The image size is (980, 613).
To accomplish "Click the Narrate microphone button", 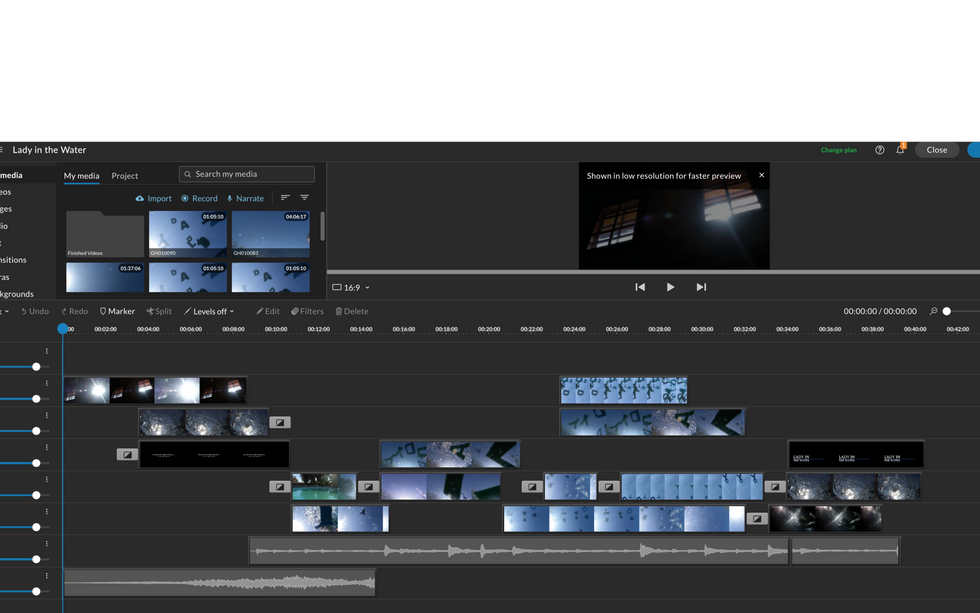I will [x=245, y=198].
